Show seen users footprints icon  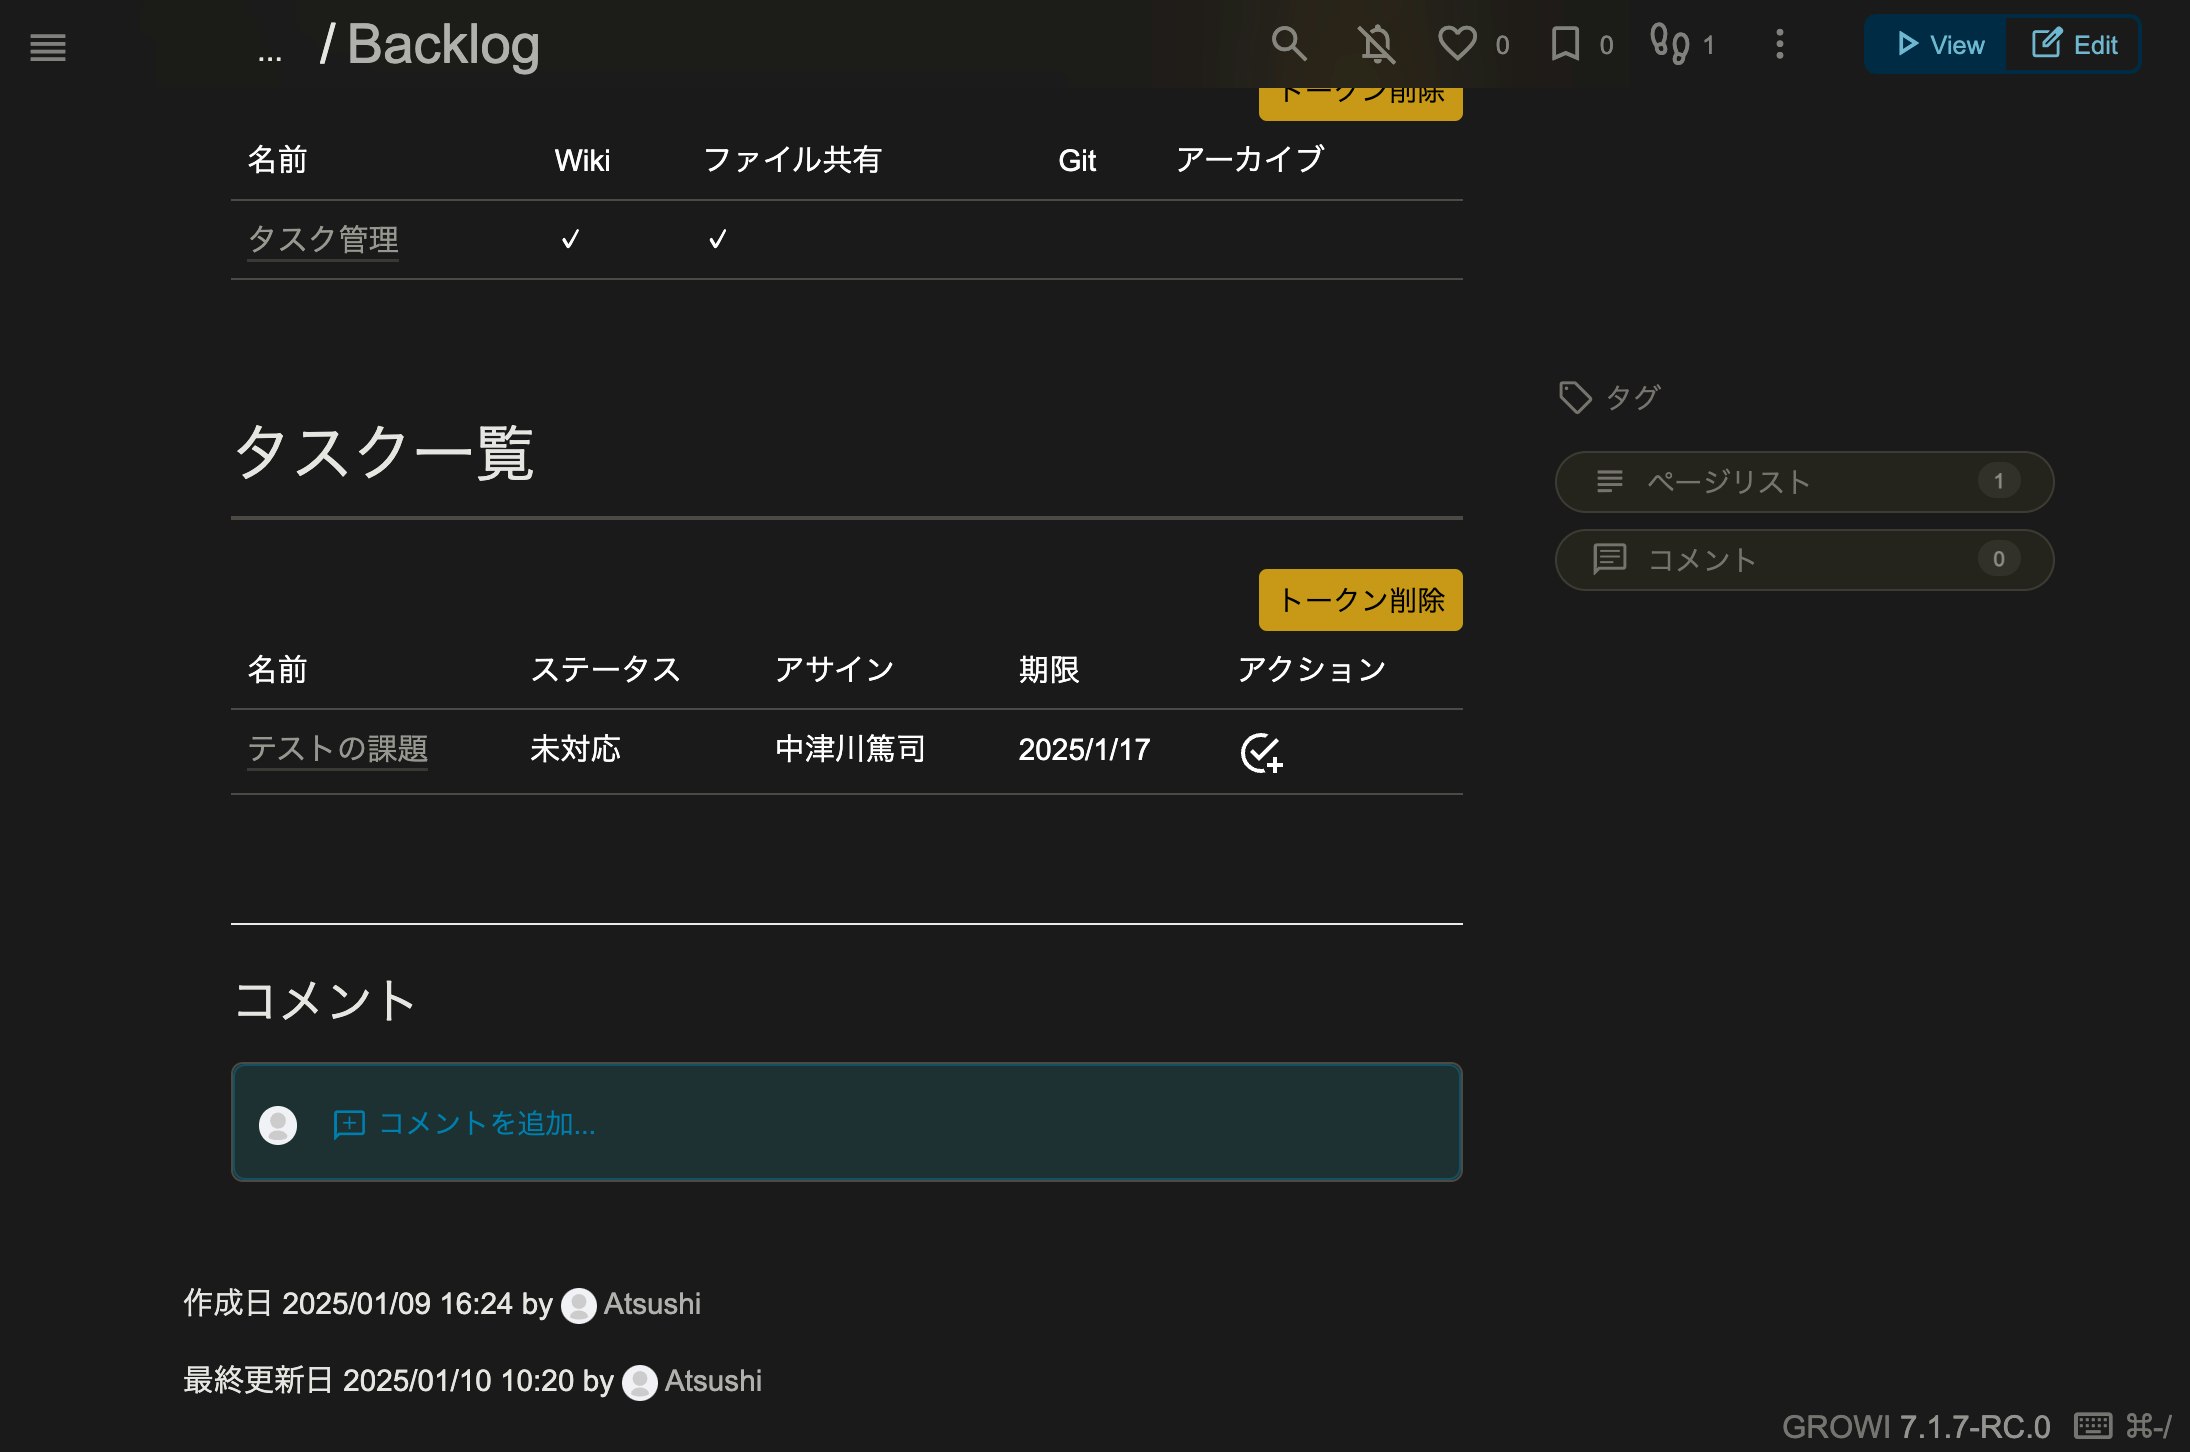pos(1669,44)
